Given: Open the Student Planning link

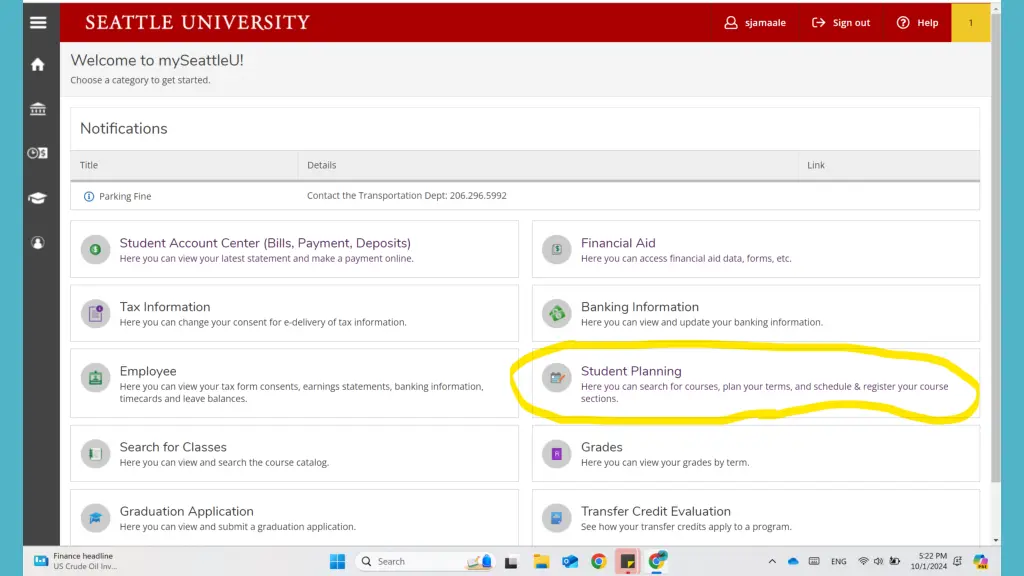Looking at the screenshot, I should click(631, 371).
